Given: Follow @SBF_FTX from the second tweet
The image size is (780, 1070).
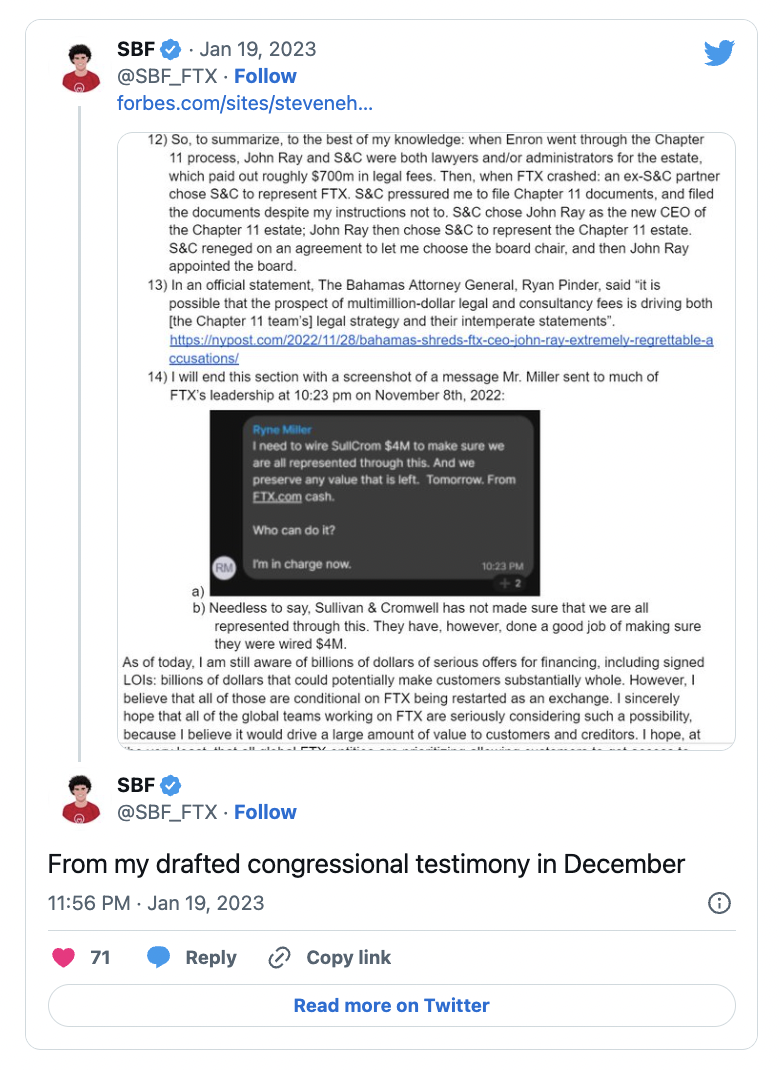Looking at the screenshot, I should (265, 812).
